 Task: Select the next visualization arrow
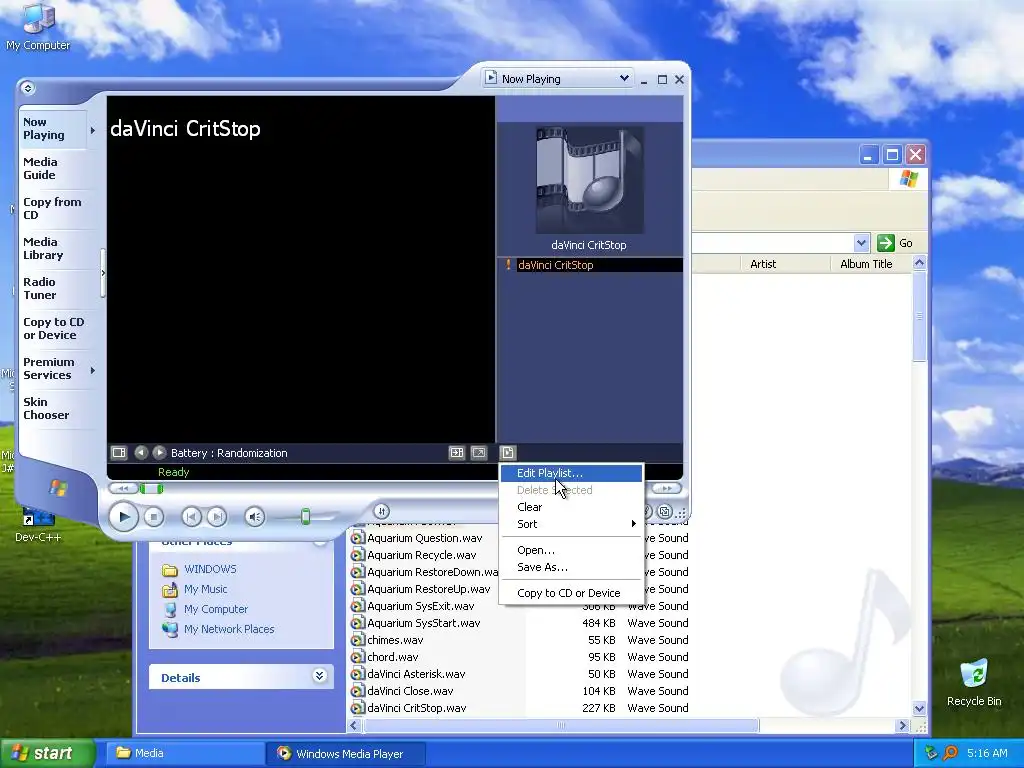(159, 453)
